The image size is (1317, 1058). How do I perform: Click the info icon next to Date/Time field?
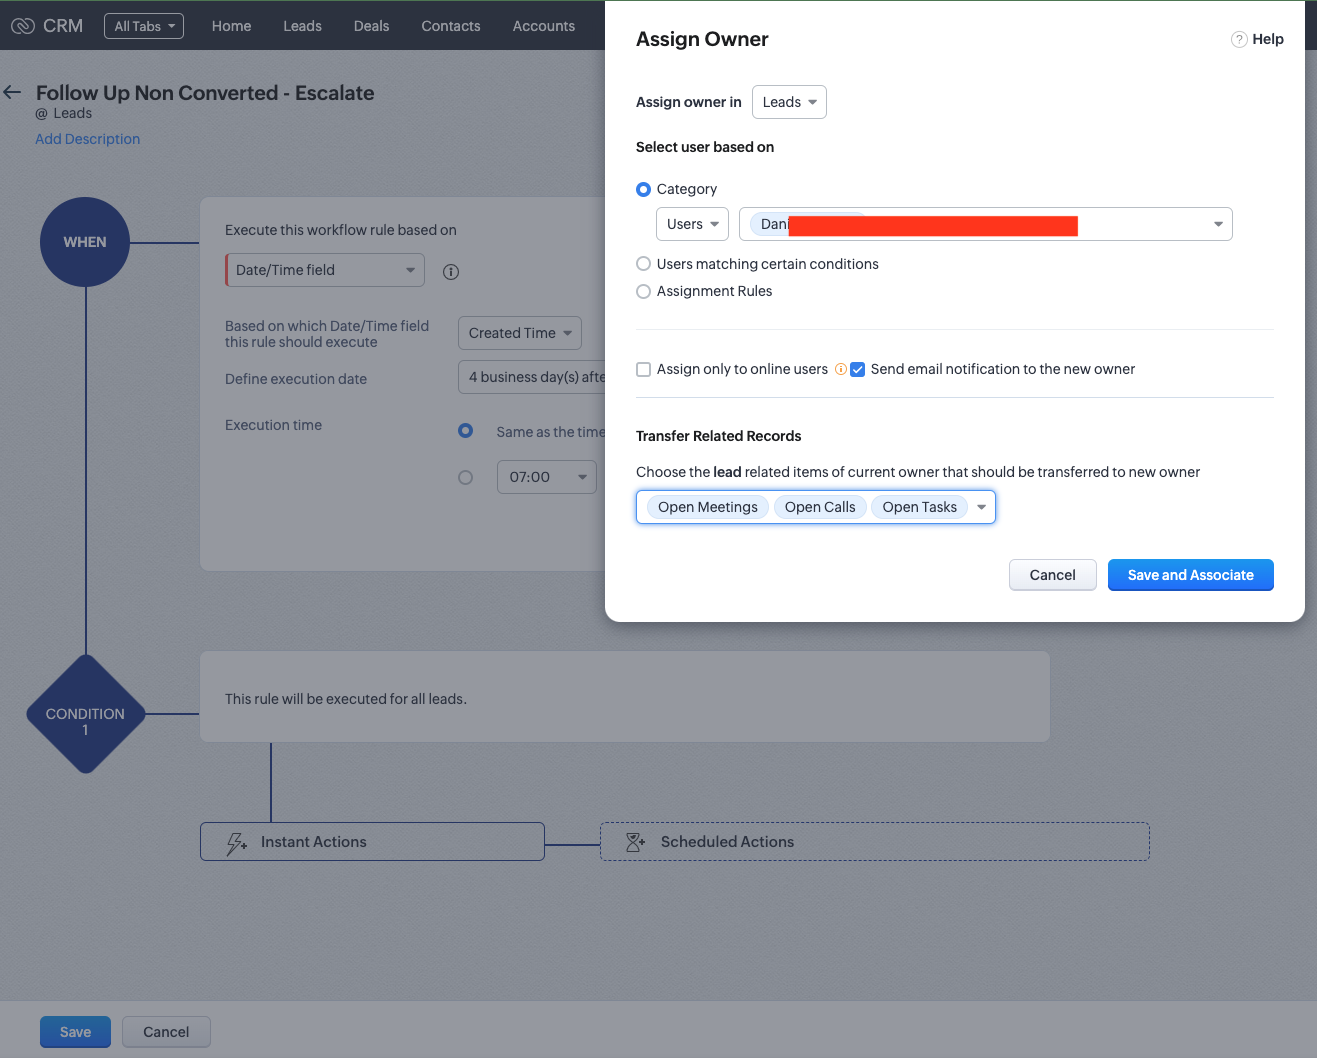451,272
